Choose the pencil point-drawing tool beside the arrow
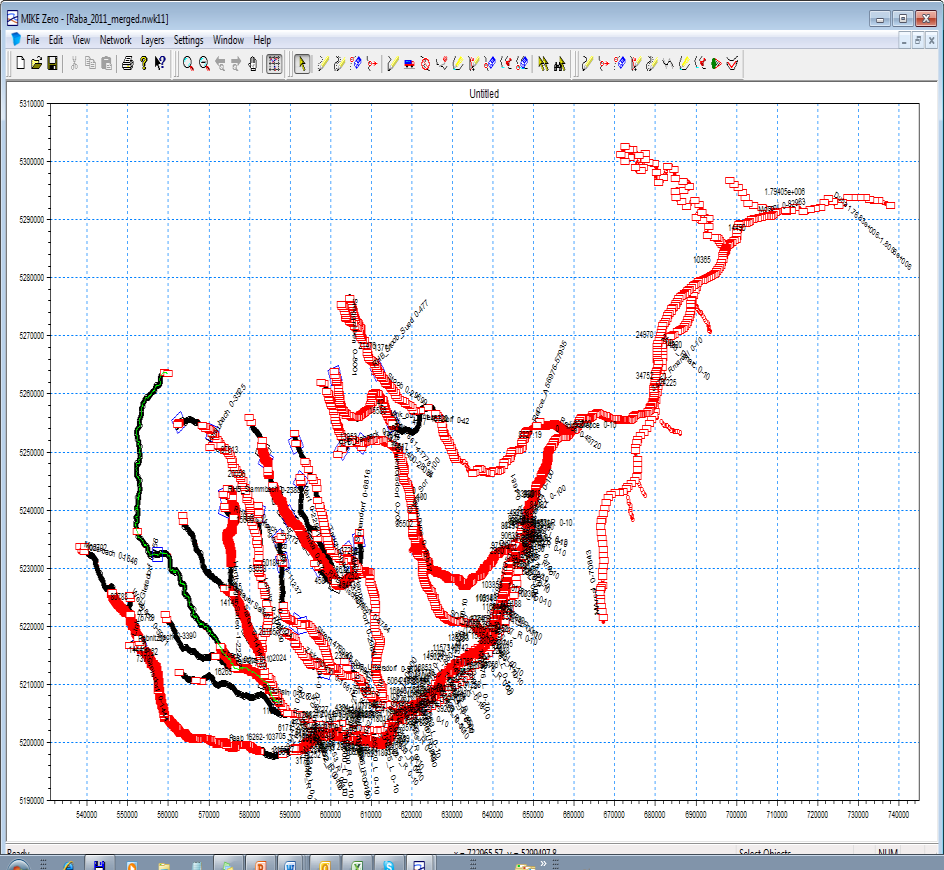 point(323,63)
